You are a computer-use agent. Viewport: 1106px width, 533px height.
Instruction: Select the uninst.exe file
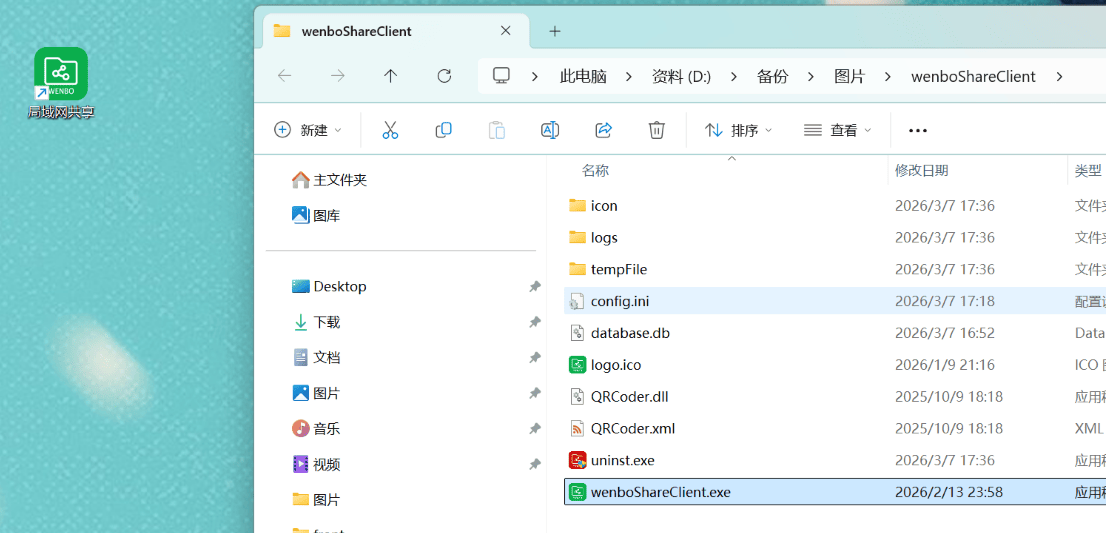pos(622,461)
